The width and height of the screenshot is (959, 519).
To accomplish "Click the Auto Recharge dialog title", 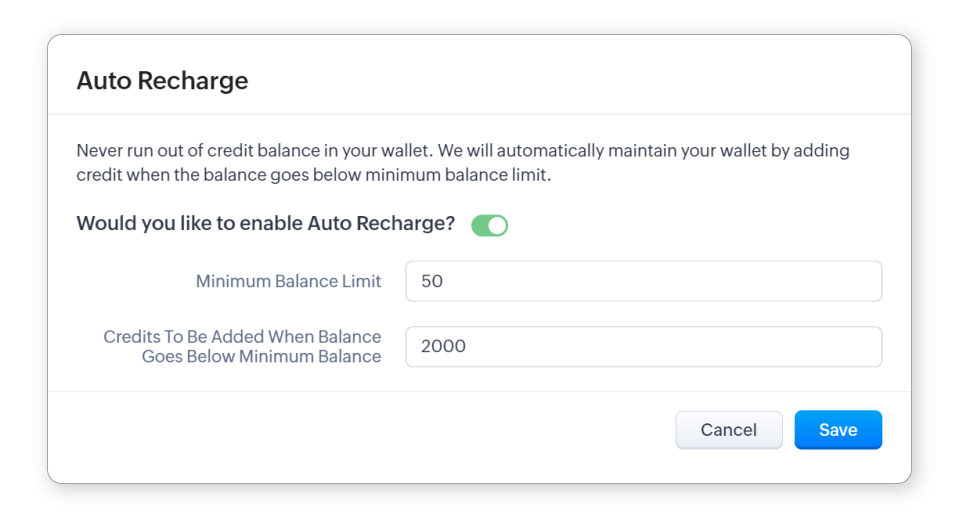I will click(162, 81).
